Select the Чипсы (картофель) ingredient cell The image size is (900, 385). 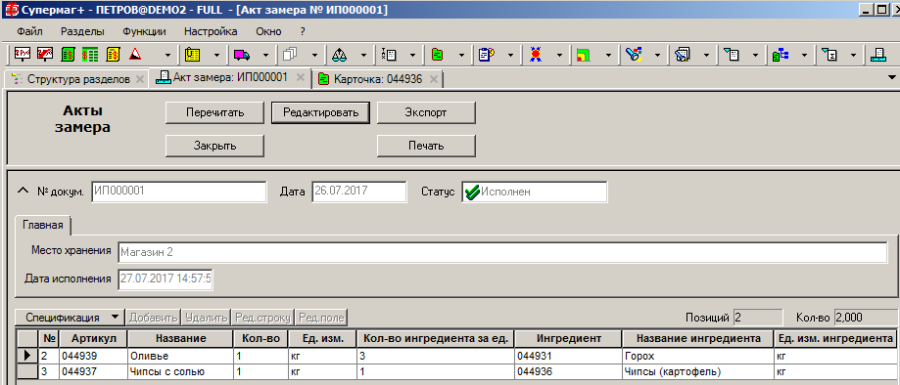[697, 371]
